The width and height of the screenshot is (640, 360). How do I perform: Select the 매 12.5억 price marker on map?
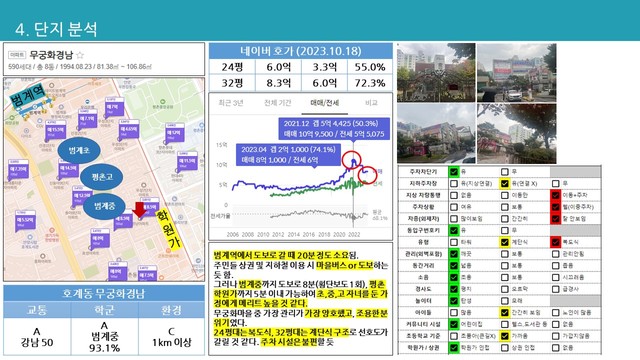pyautogui.click(x=82, y=196)
